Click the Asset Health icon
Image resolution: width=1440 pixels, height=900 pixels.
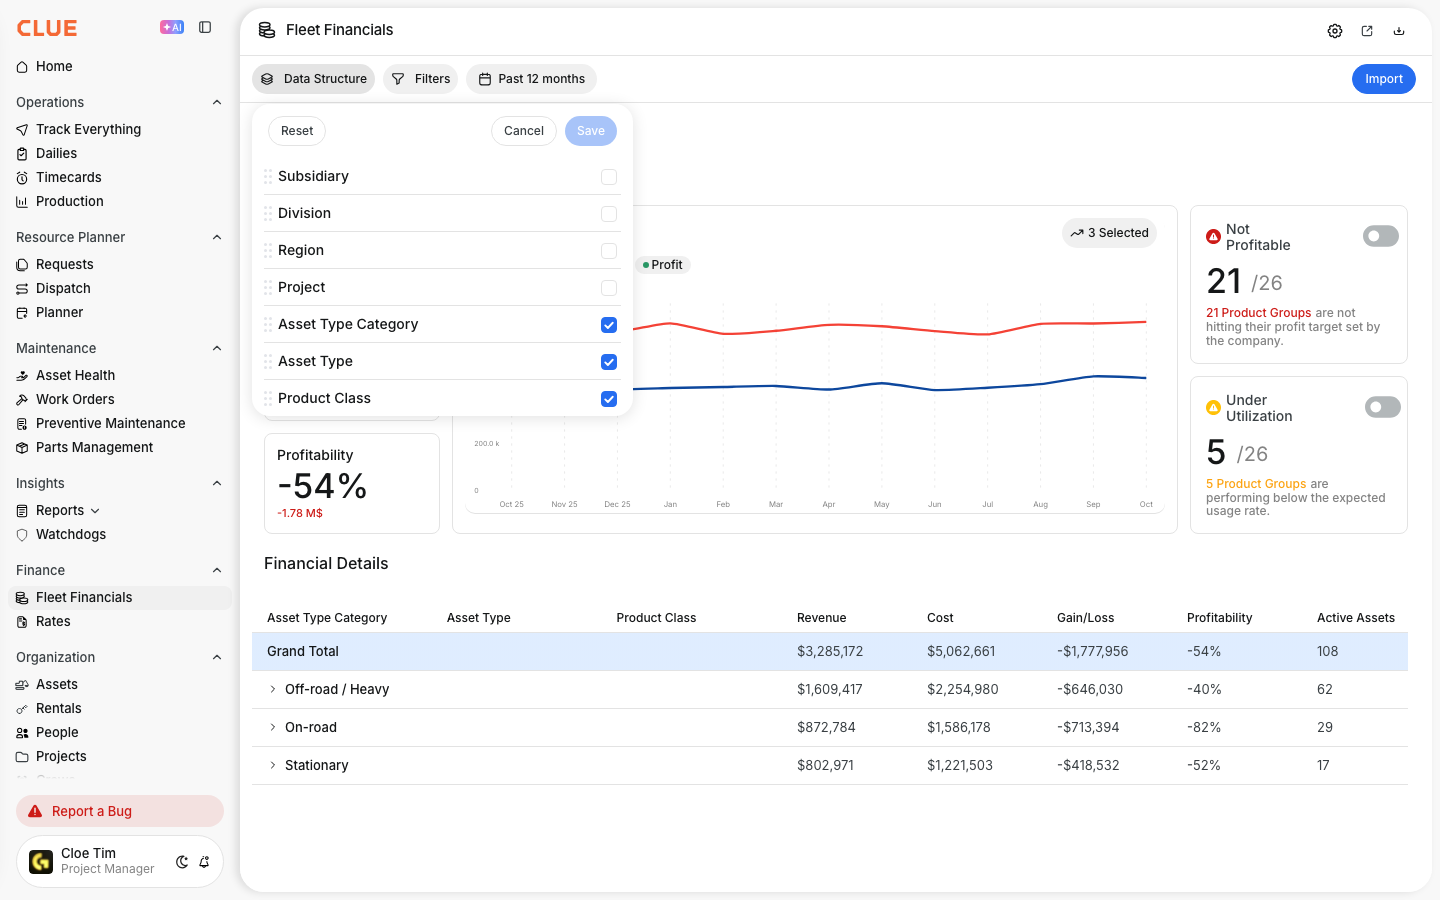pyautogui.click(x=22, y=375)
